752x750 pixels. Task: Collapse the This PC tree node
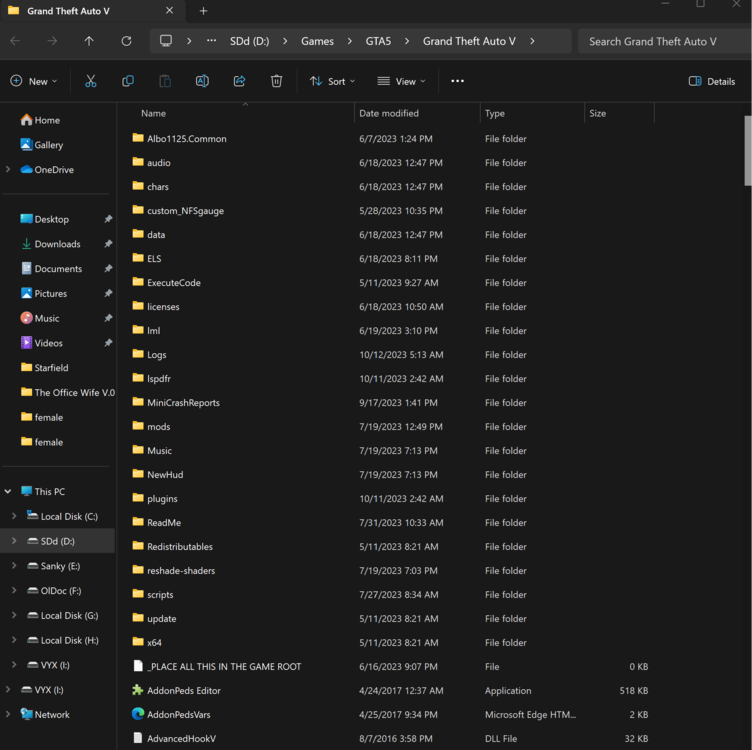point(8,492)
